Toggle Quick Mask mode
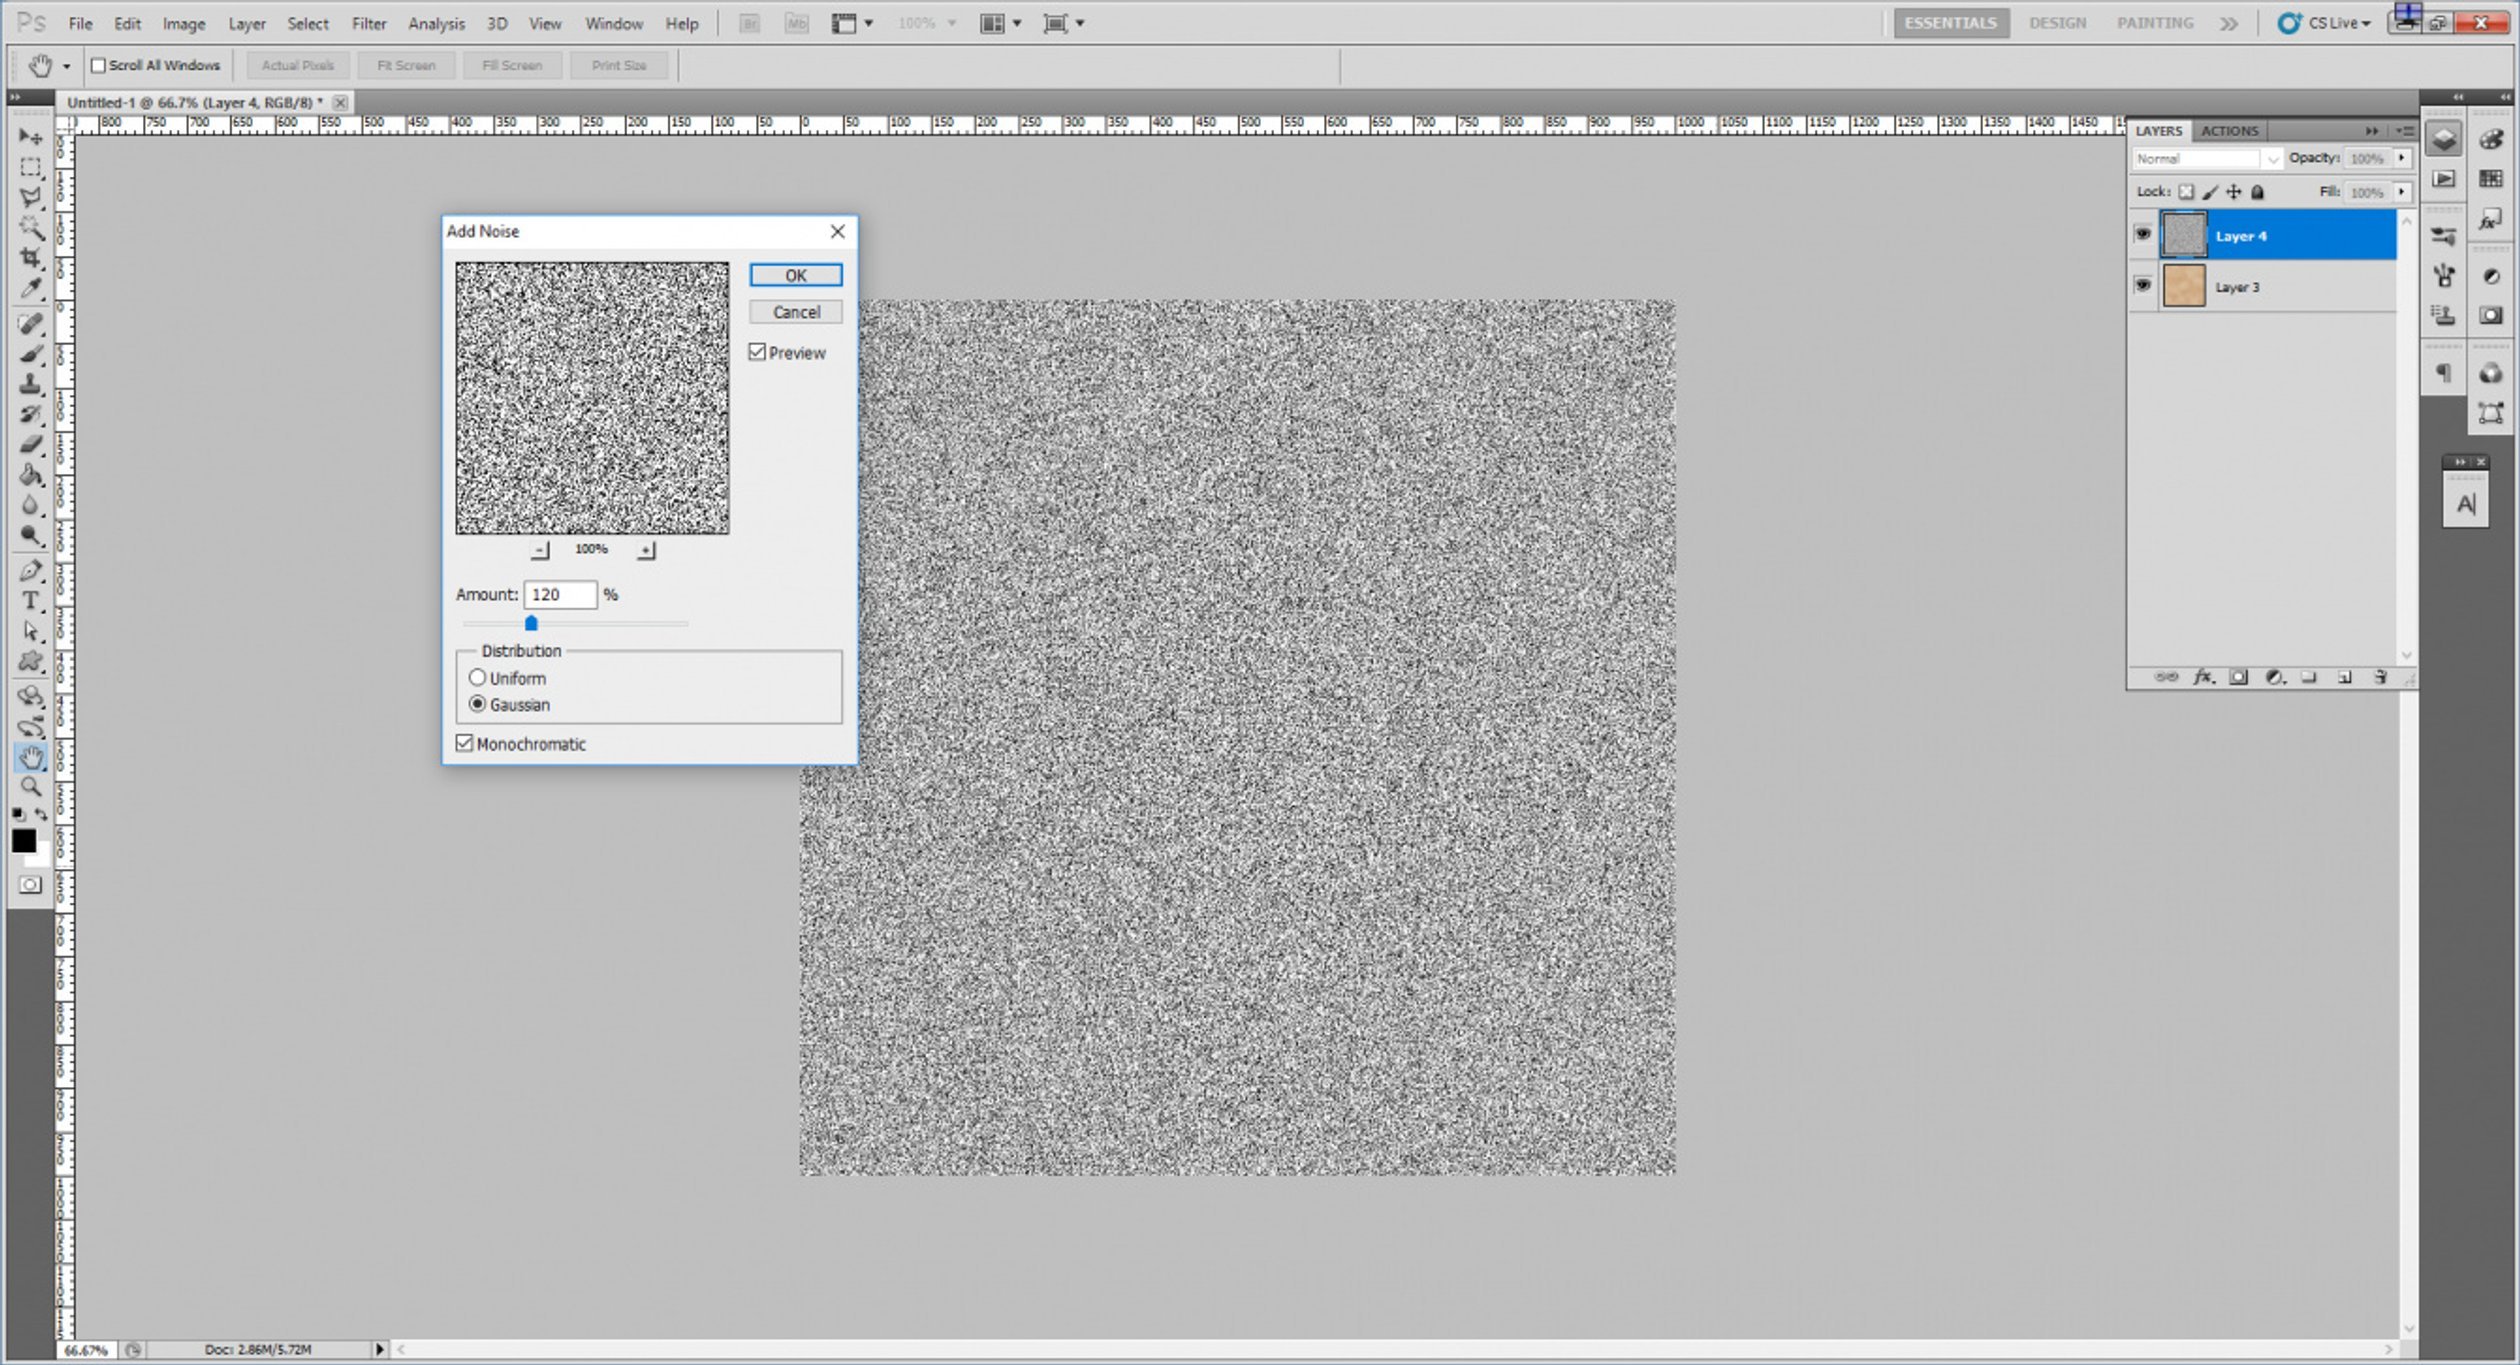This screenshot has height=1365, width=2520. 31,885
